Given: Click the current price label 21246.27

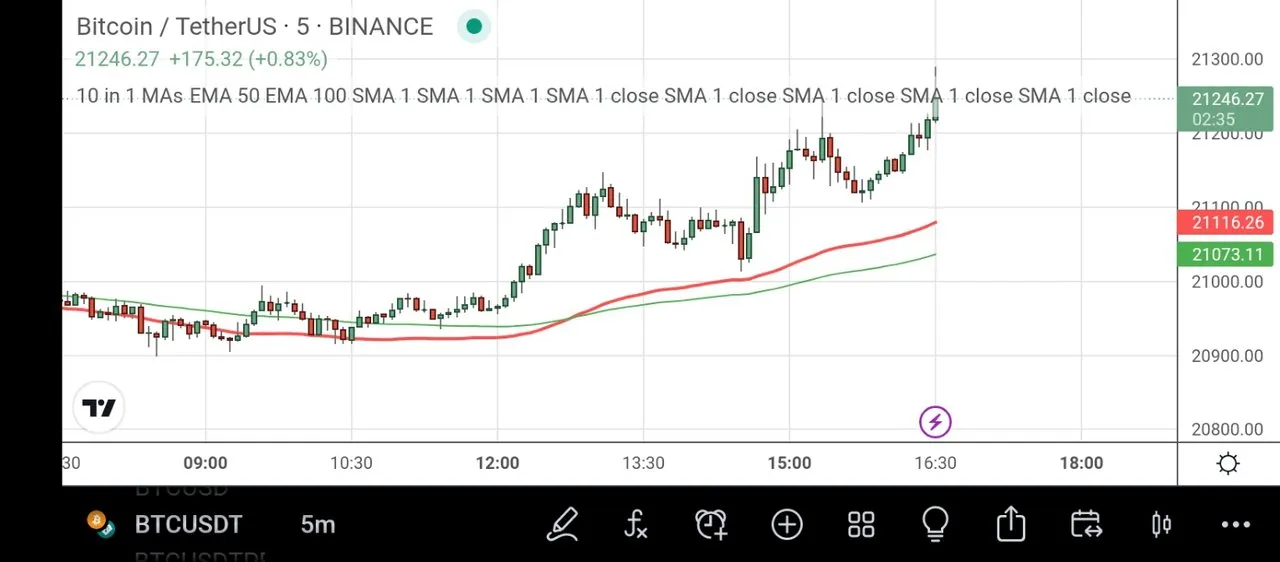Looking at the screenshot, I should pos(1228,108).
